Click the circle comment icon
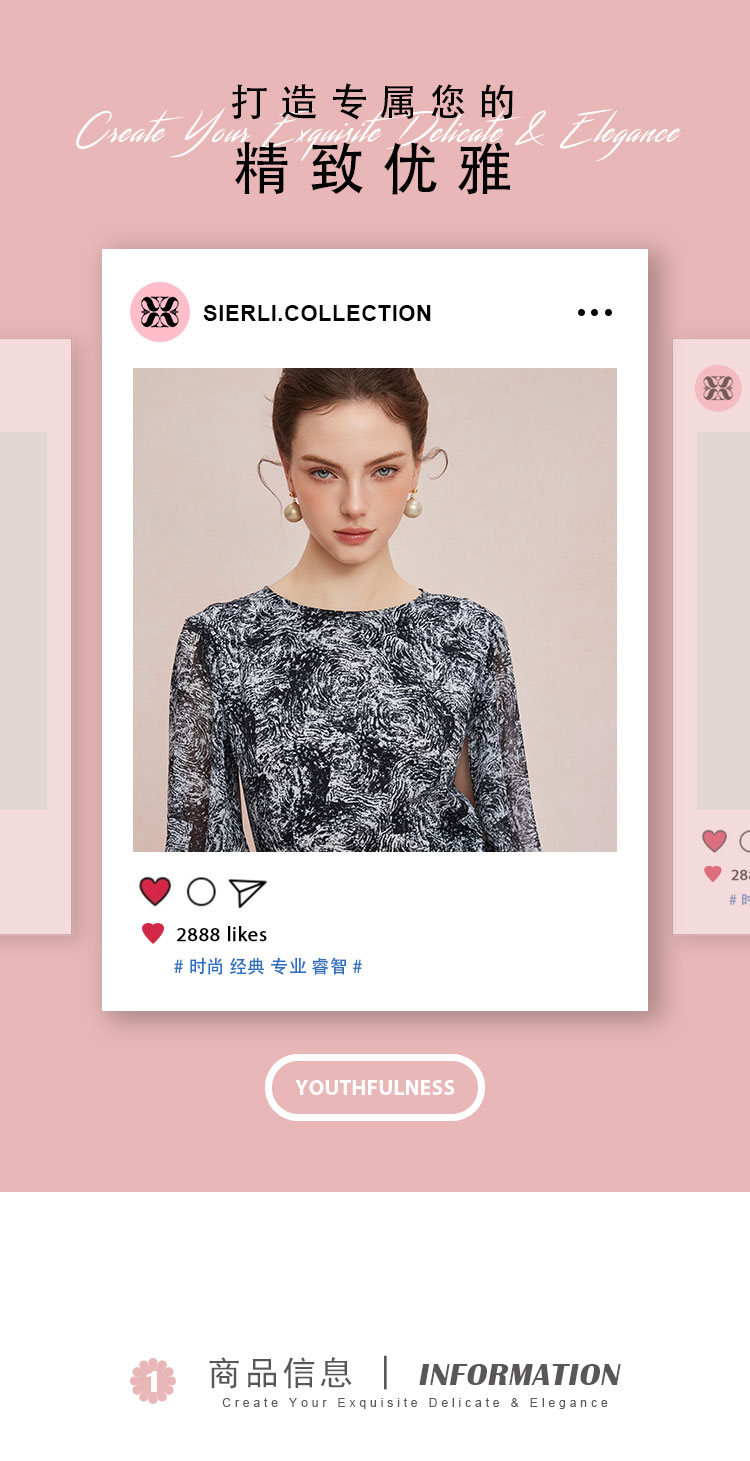This screenshot has height=1461, width=750. tap(201, 891)
